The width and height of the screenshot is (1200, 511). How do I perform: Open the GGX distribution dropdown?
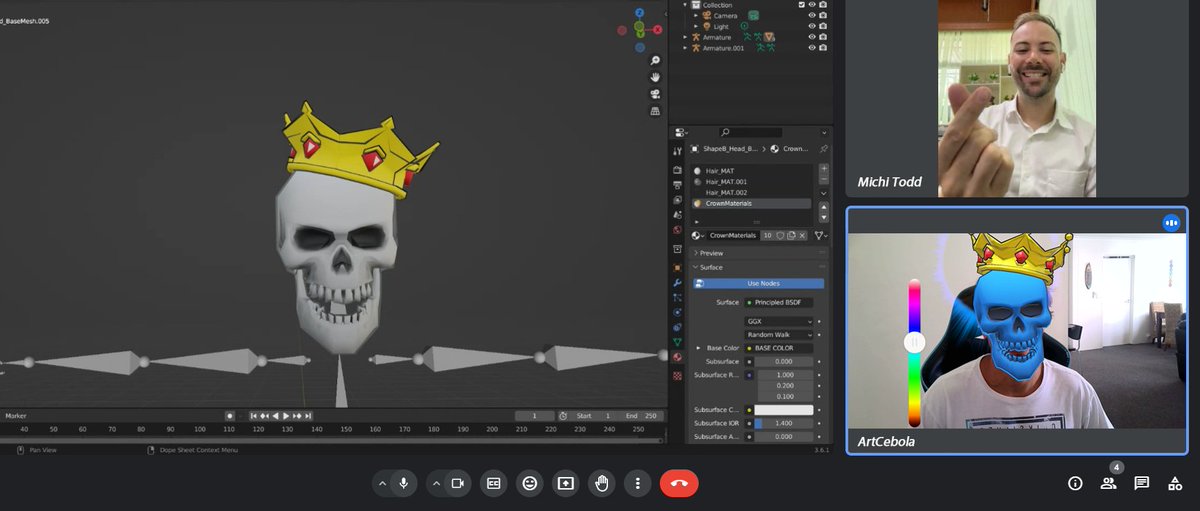point(779,321)
